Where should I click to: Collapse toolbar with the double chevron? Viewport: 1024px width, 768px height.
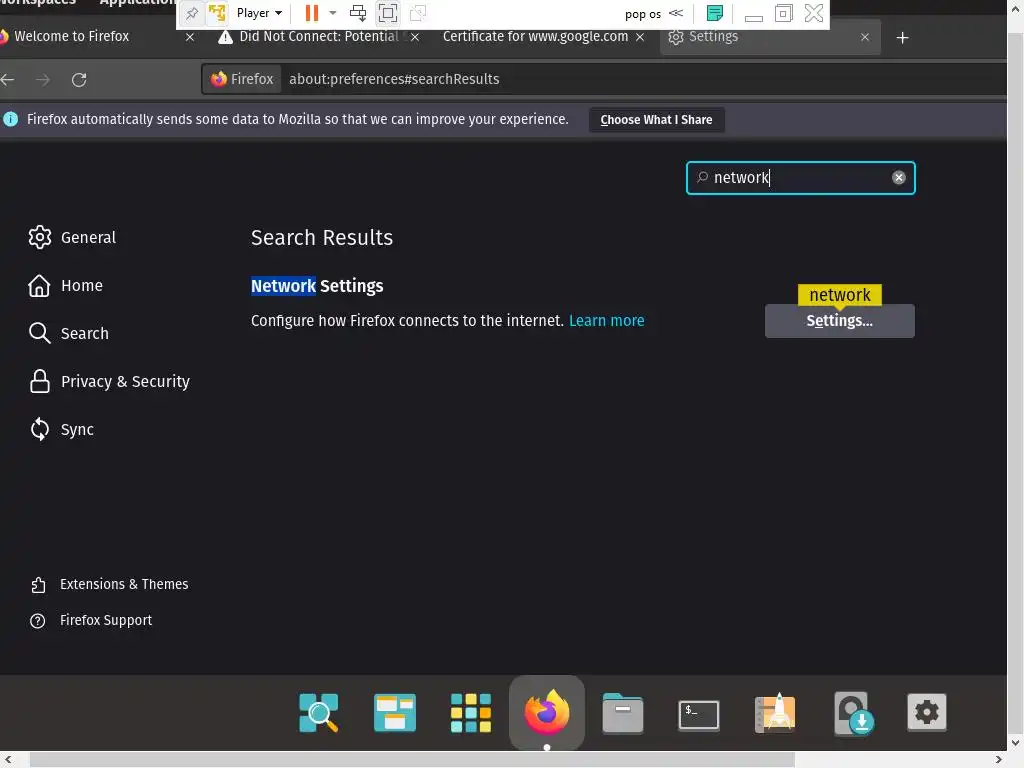click(676, 13)
